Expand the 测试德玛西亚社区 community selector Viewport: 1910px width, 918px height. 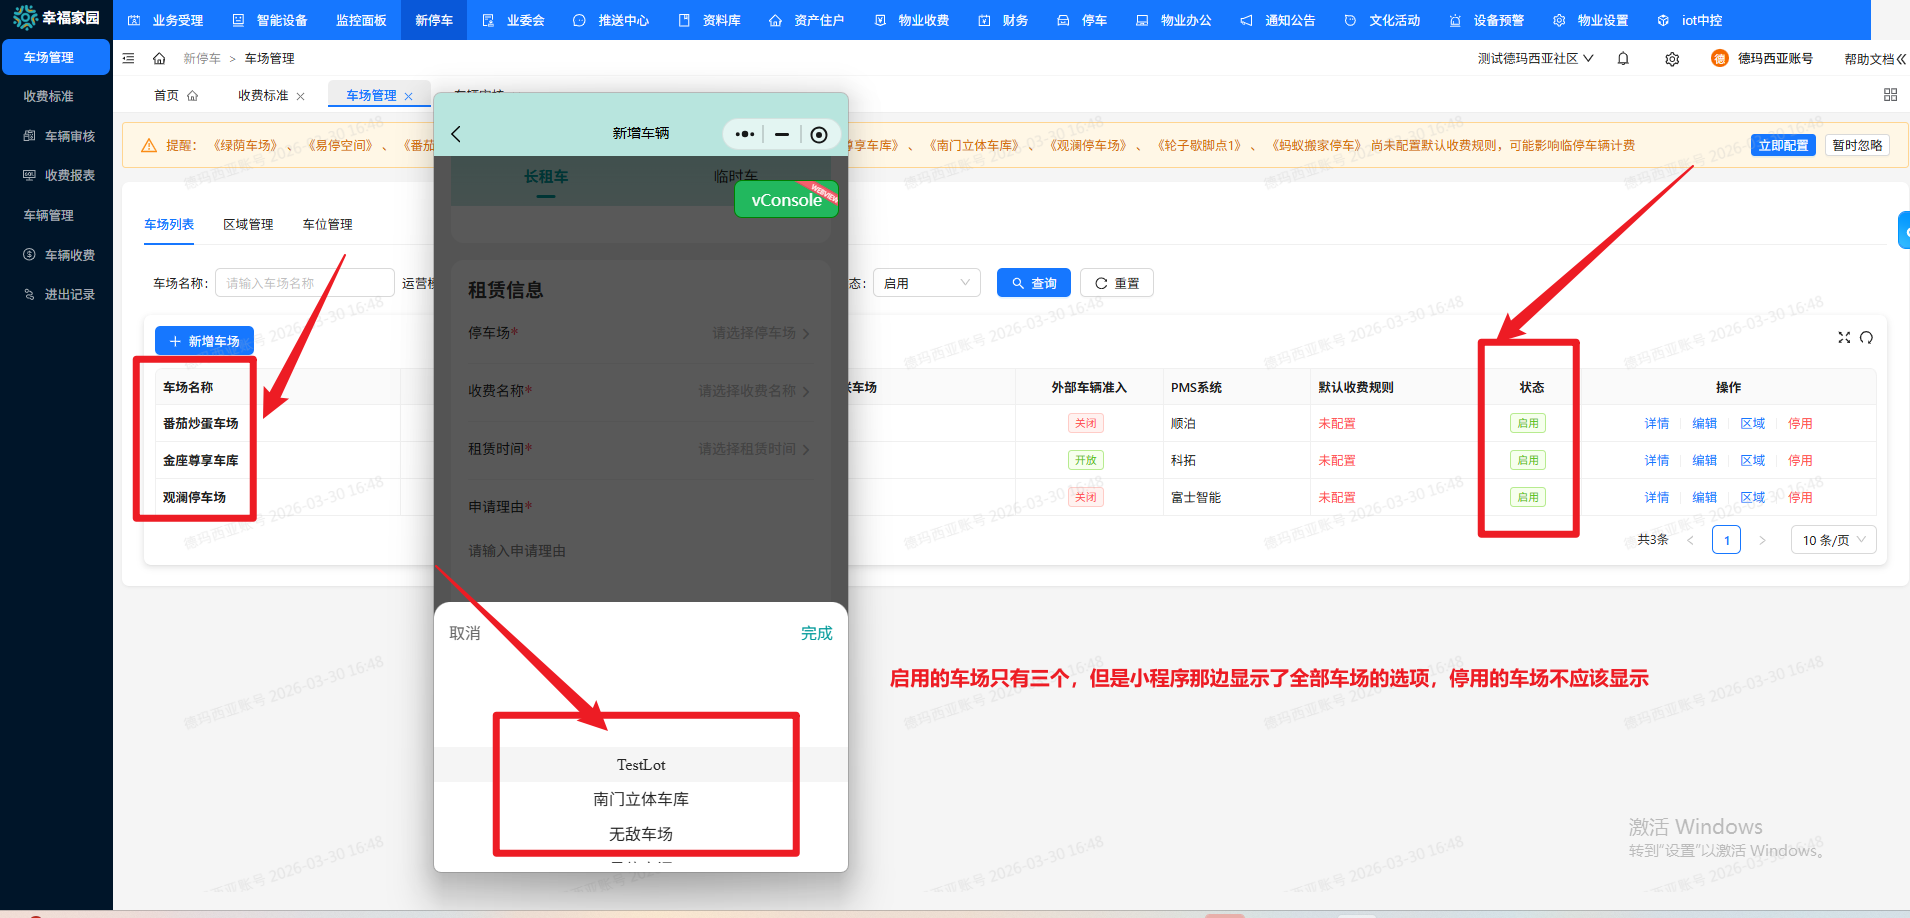[x=1535, y=59]
